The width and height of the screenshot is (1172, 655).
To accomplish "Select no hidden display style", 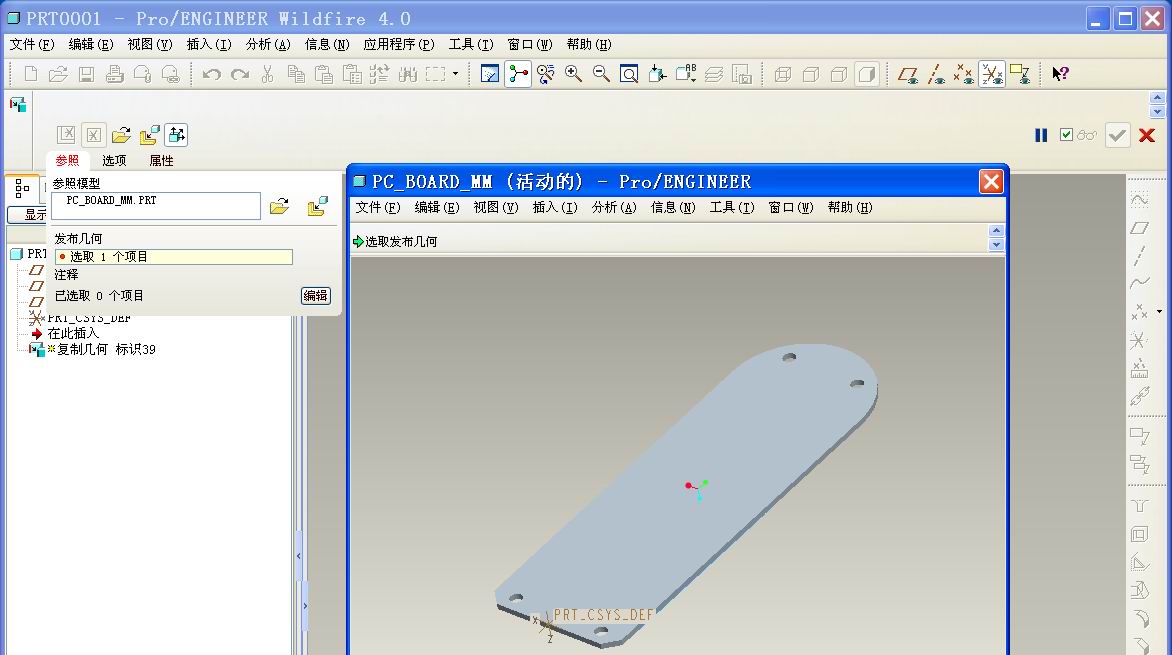I will [839, 74].
